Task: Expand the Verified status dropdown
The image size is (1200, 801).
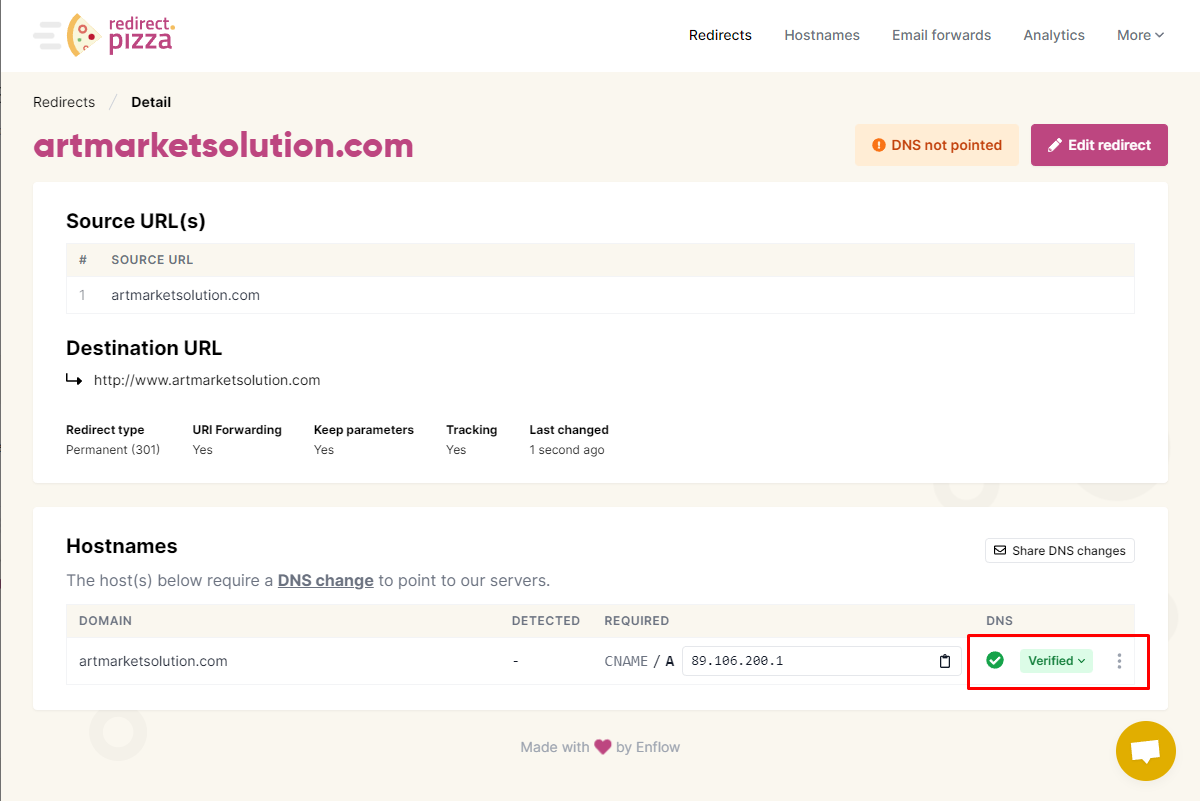Action: 1056,661
